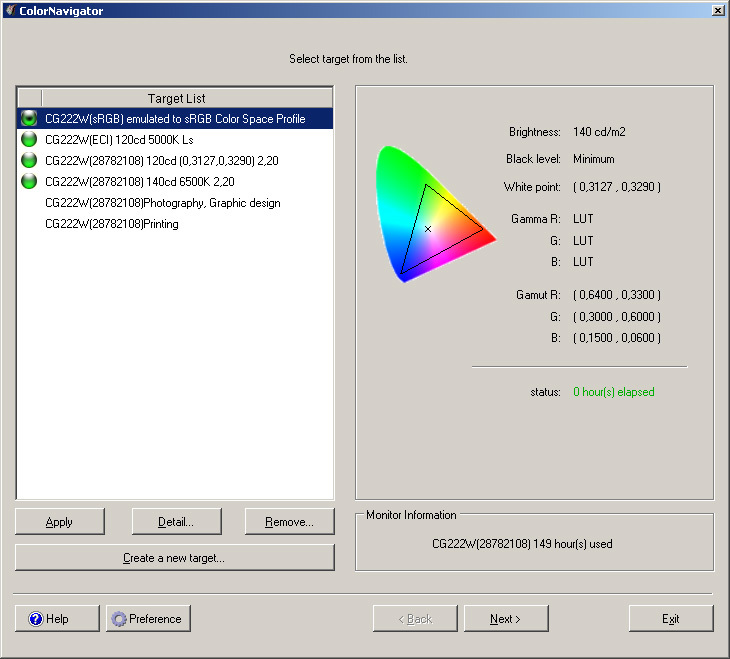Viewport: 730px width, 659px height.
Task: Click the CIE gamut chromaticity diagram
Action: point(435,214)
